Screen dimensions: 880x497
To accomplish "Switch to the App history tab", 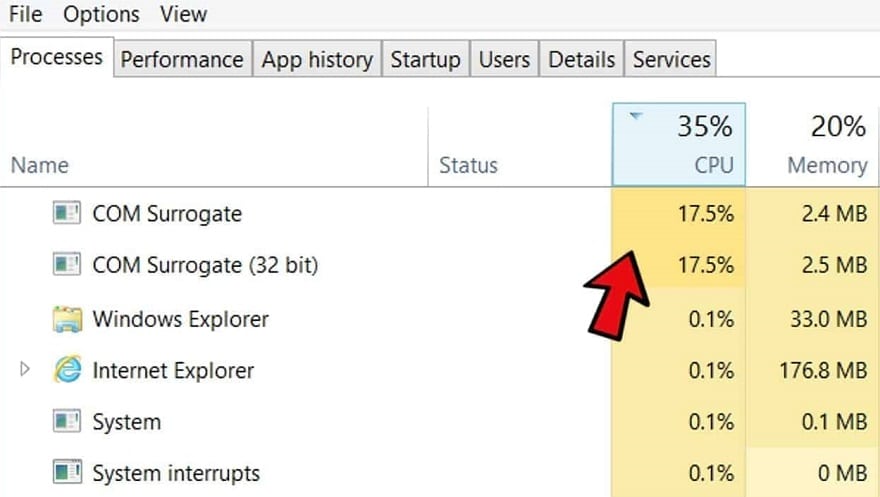I will 317,59.
